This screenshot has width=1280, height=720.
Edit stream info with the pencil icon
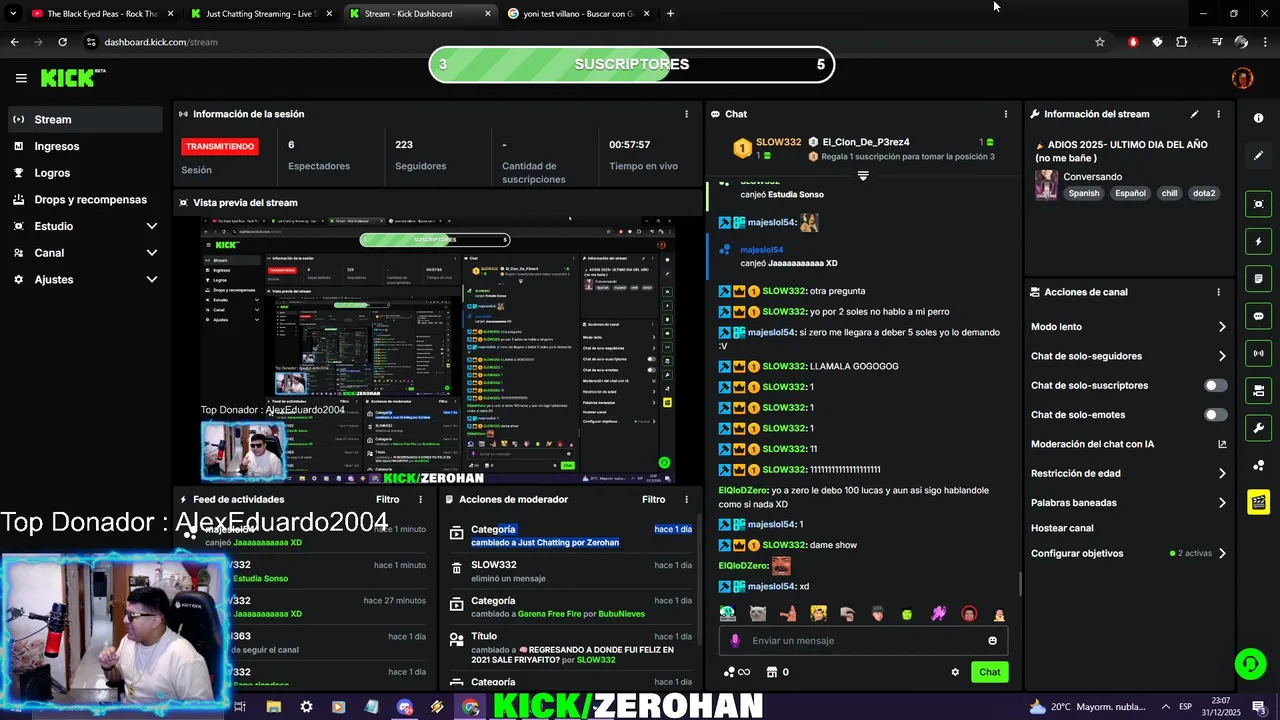click(1194, 114)
